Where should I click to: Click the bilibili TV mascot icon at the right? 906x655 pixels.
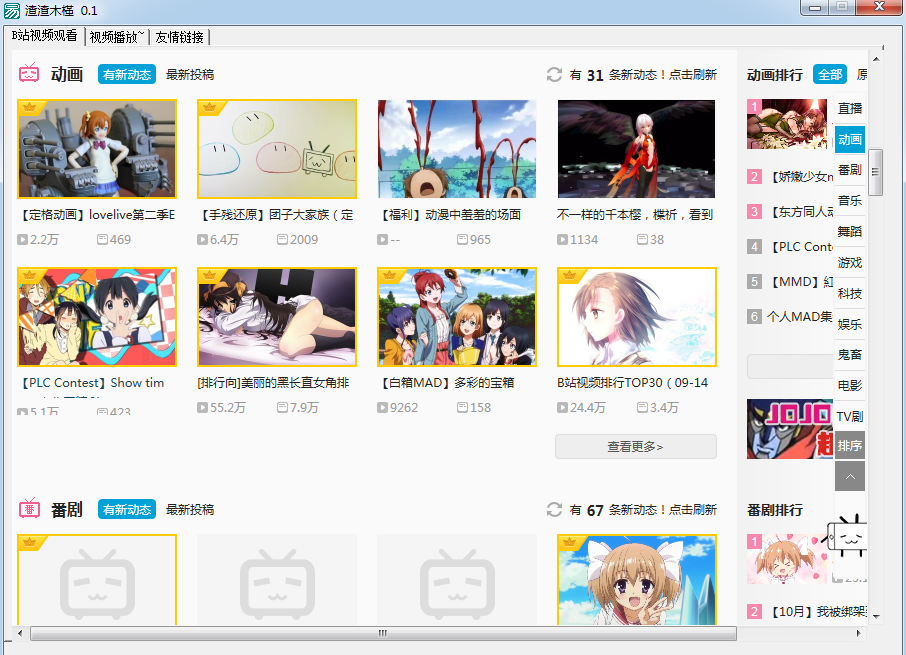point(847,537)
